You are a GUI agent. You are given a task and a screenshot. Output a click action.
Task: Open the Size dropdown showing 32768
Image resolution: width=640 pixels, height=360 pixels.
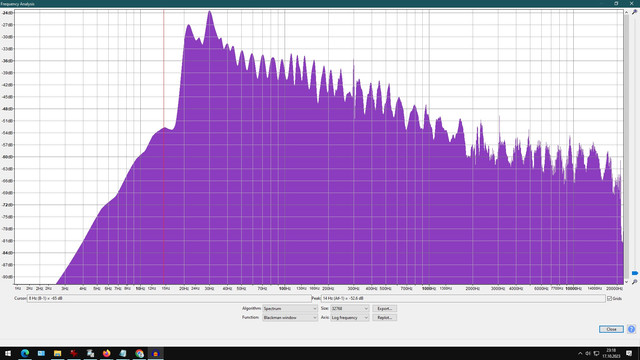[x=350, y=309]
